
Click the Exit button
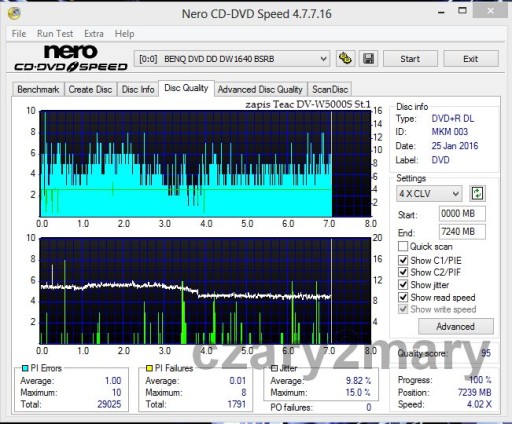click(471, 59)
